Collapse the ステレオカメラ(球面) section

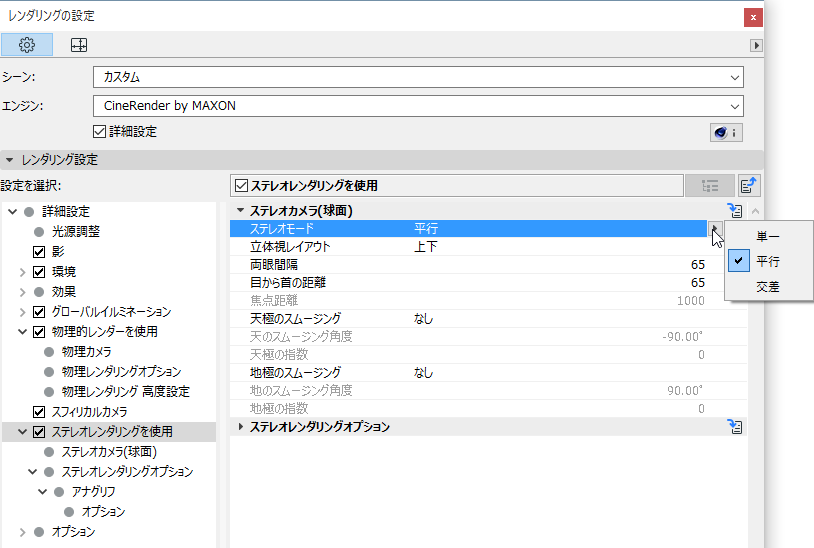pyautogui.click(x=240, y=211)
